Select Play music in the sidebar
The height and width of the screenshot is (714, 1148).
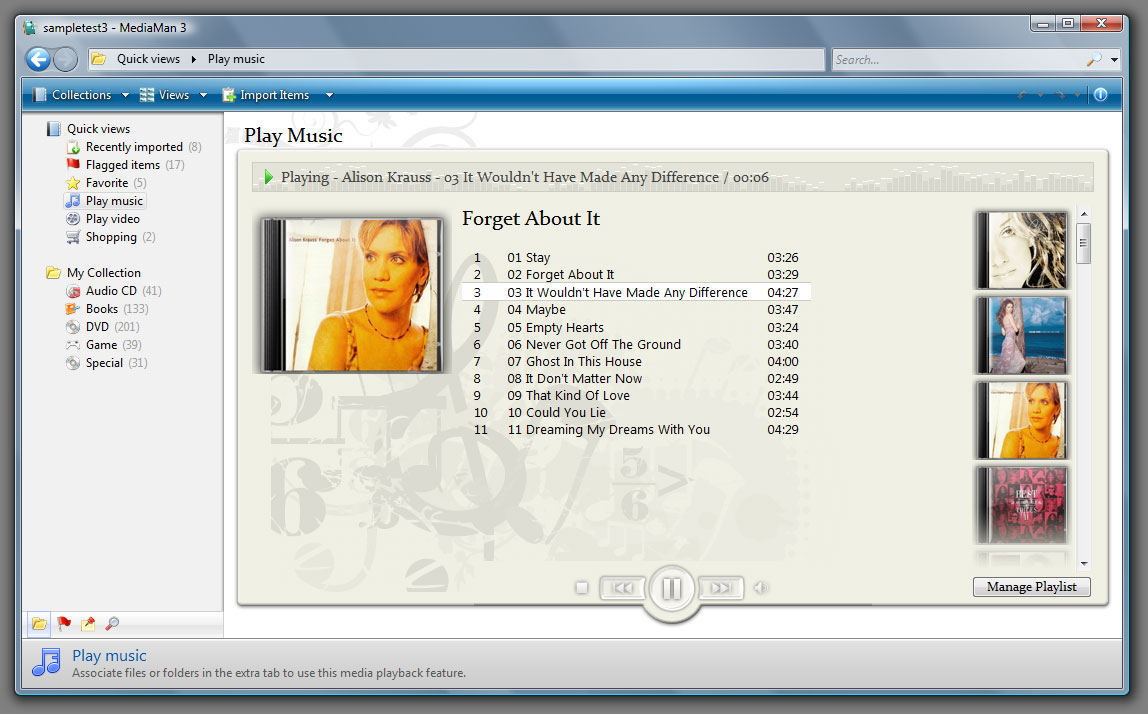click(x=105, y=201)
